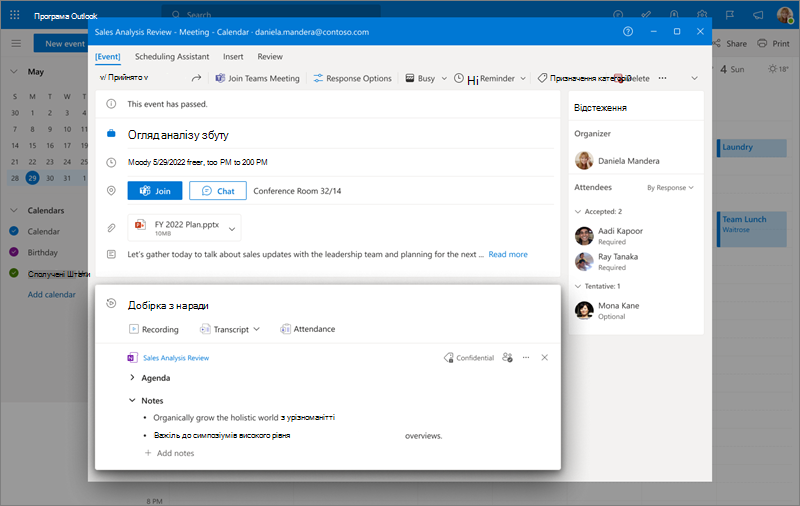Open the account profile picture at top right
Image resolution: width=800 pixels, height=506 pixels.
click(x=785, y=15)
